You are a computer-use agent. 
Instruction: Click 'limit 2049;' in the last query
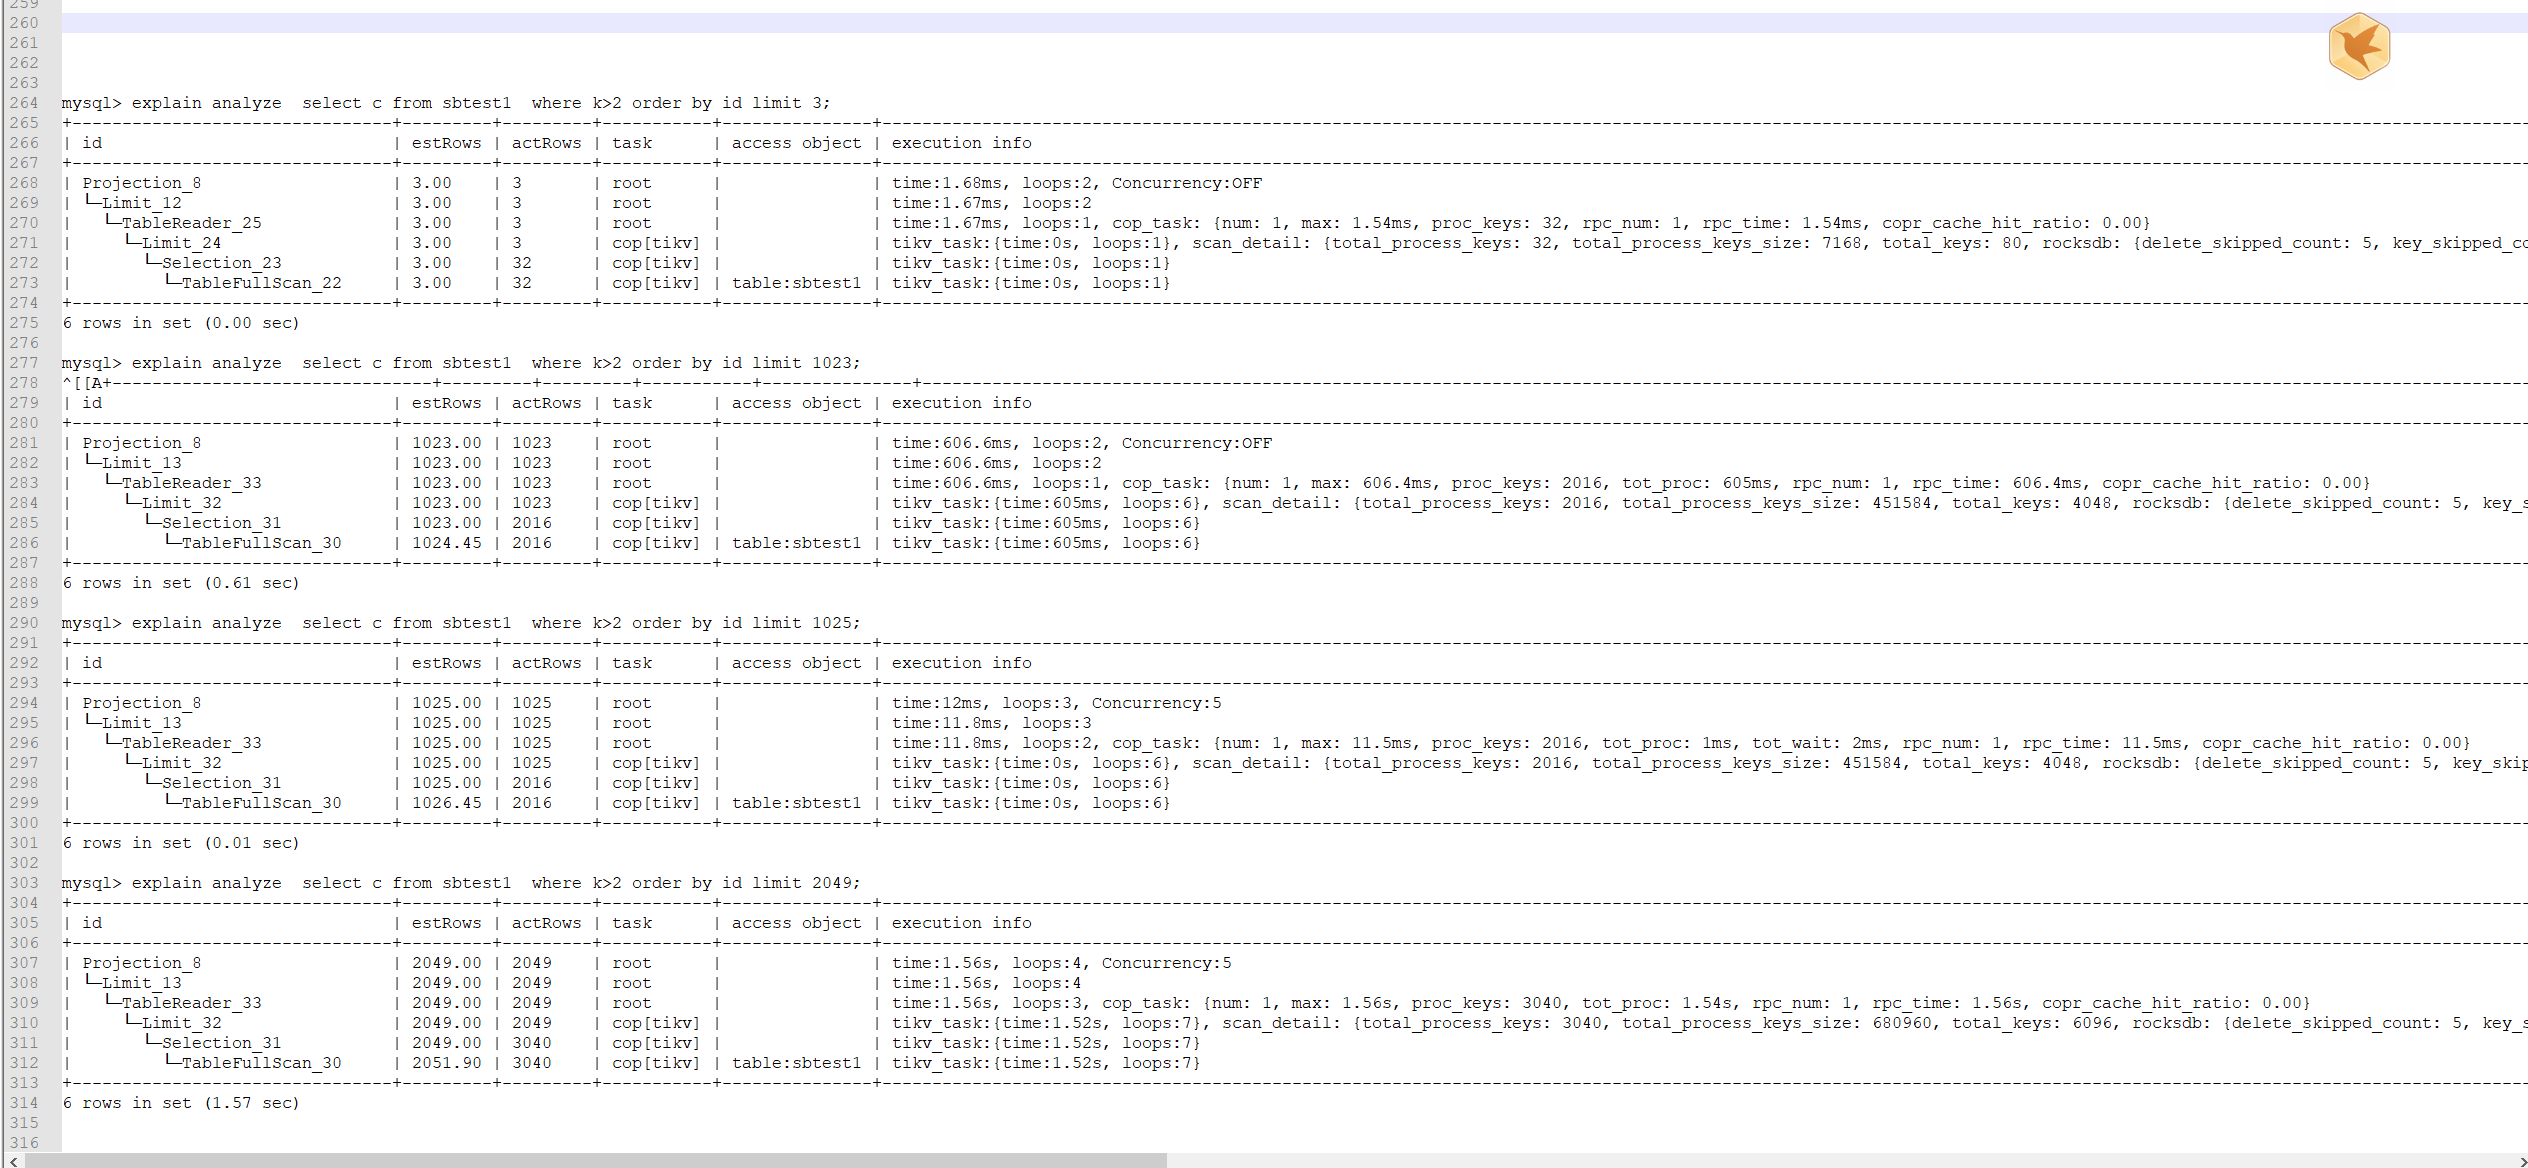click(805, 883)
